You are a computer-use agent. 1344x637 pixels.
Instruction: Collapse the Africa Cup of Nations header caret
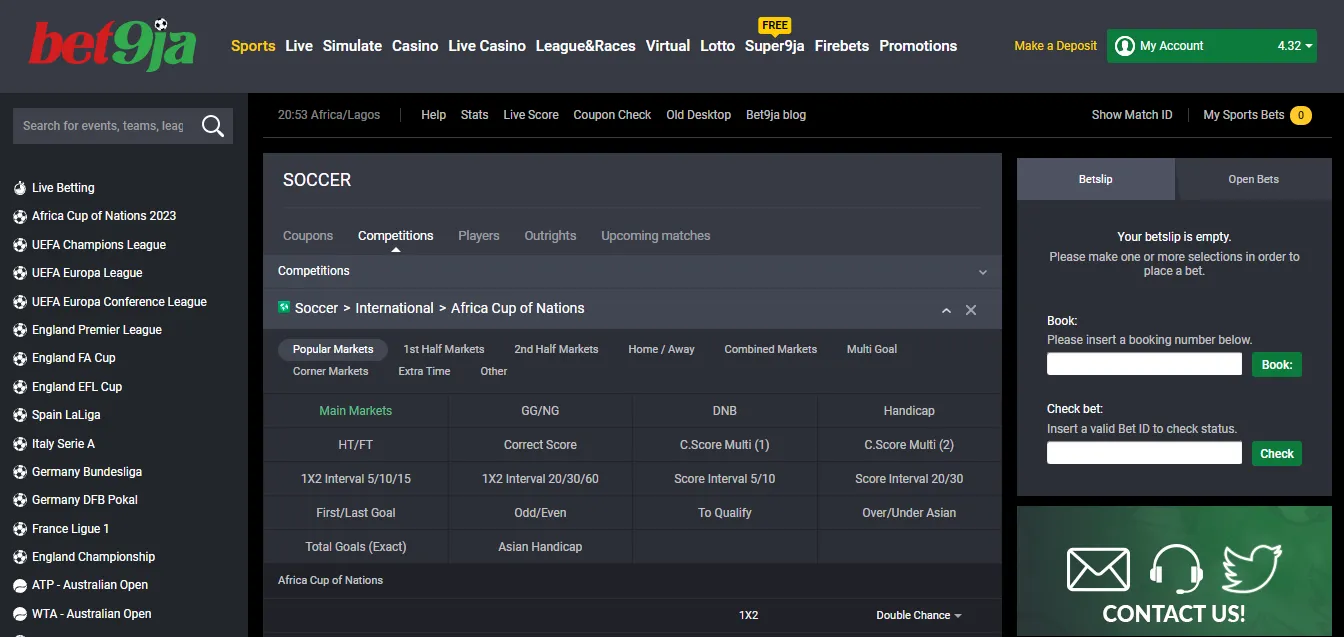945,310
